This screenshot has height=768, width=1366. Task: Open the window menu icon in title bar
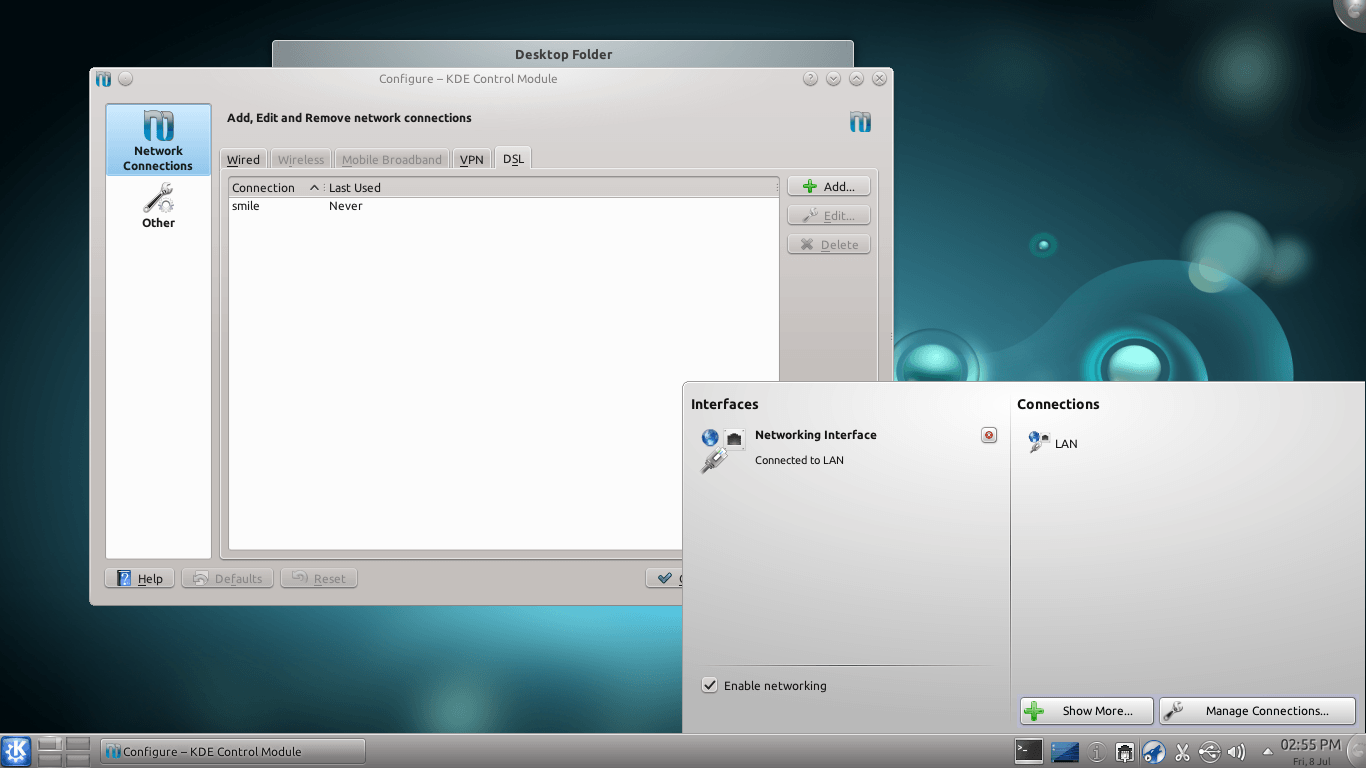click(104, 79)
